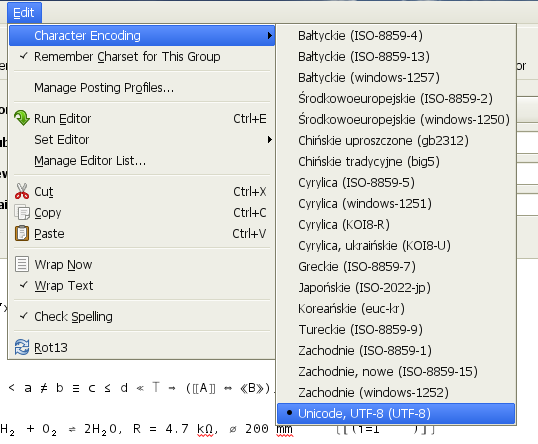
Task: Select Greckie (ISO-8859-7) encoding
Action: tap(396, 266)
